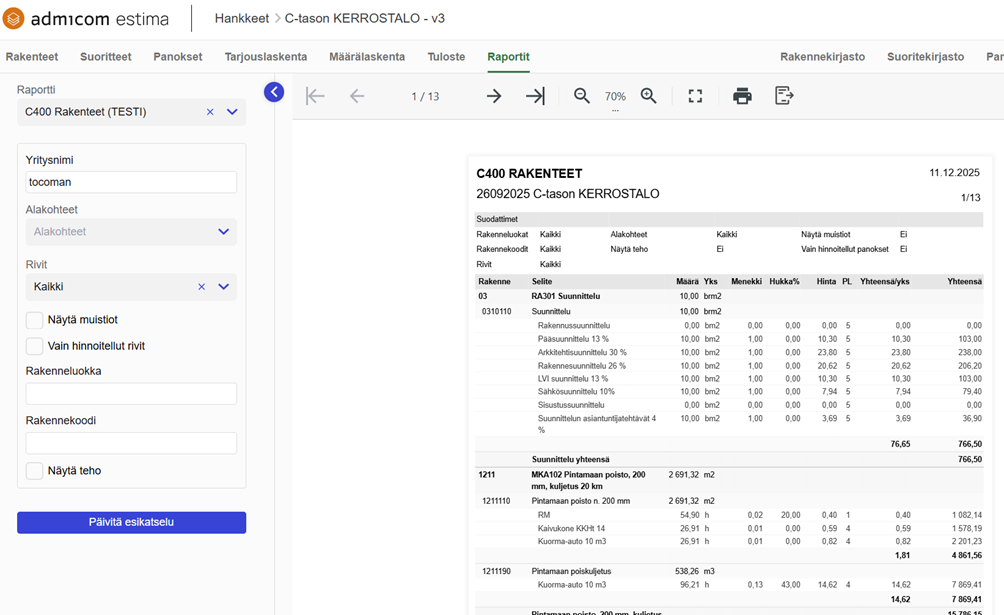The width and height of the screenshot is (1004, 615).
Task: Zoom out the report preview
Action: click(x=582, y=96)
